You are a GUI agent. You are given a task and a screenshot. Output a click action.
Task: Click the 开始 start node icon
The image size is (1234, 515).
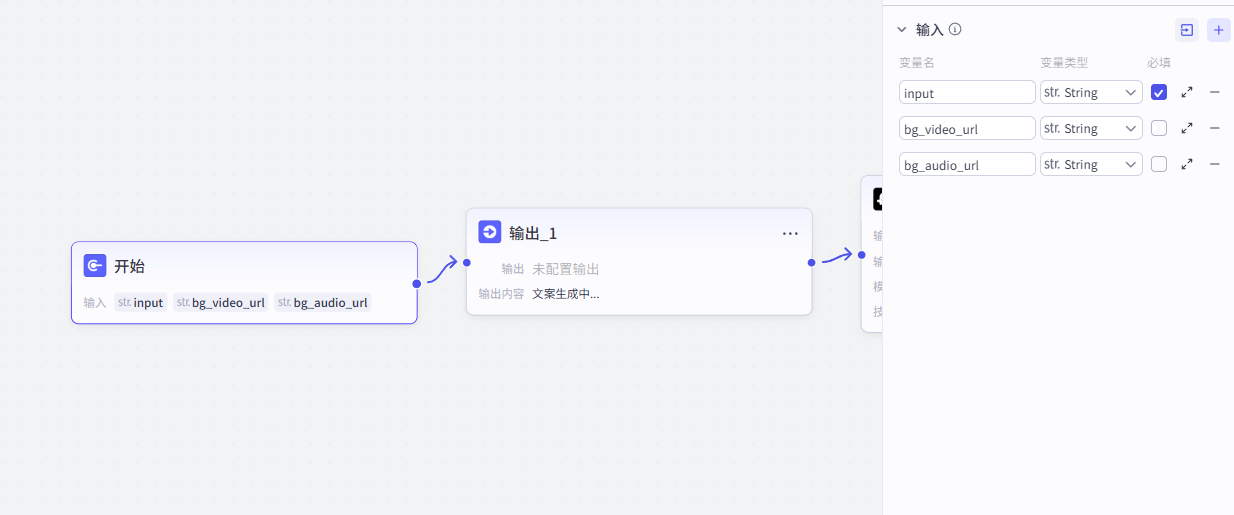(95, 266)
